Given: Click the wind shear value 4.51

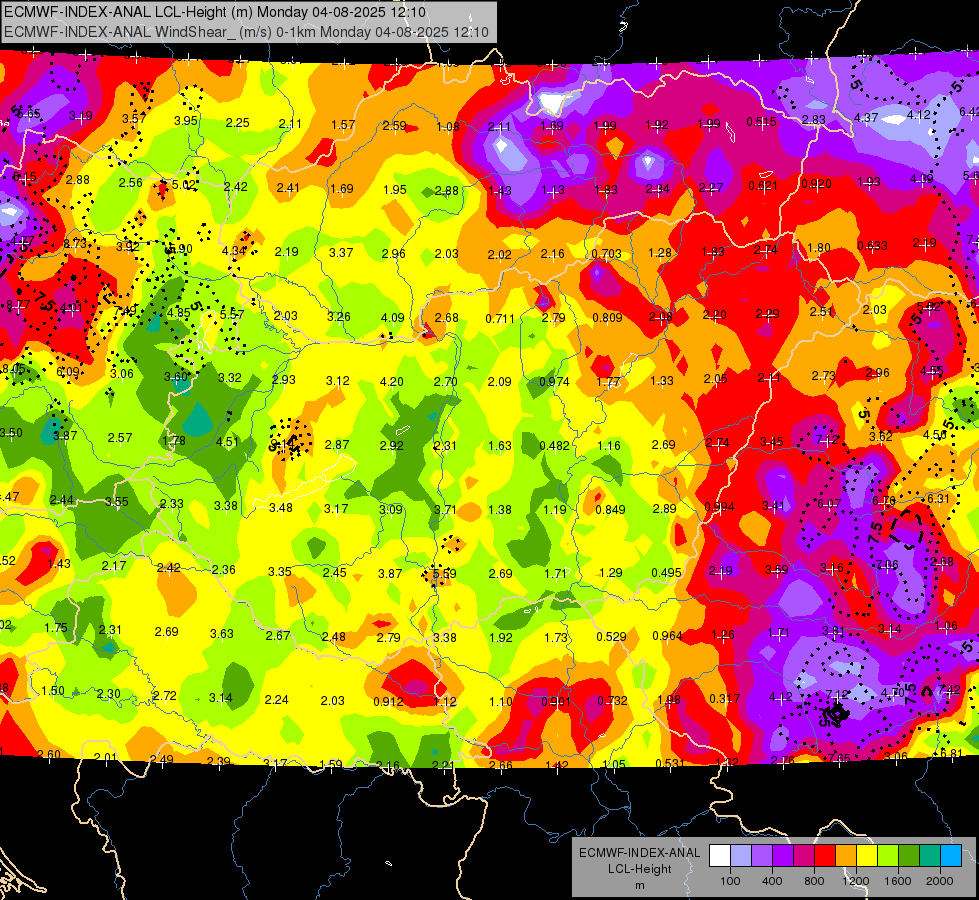Looking at the screenshot, I should [x=227, y=442].
